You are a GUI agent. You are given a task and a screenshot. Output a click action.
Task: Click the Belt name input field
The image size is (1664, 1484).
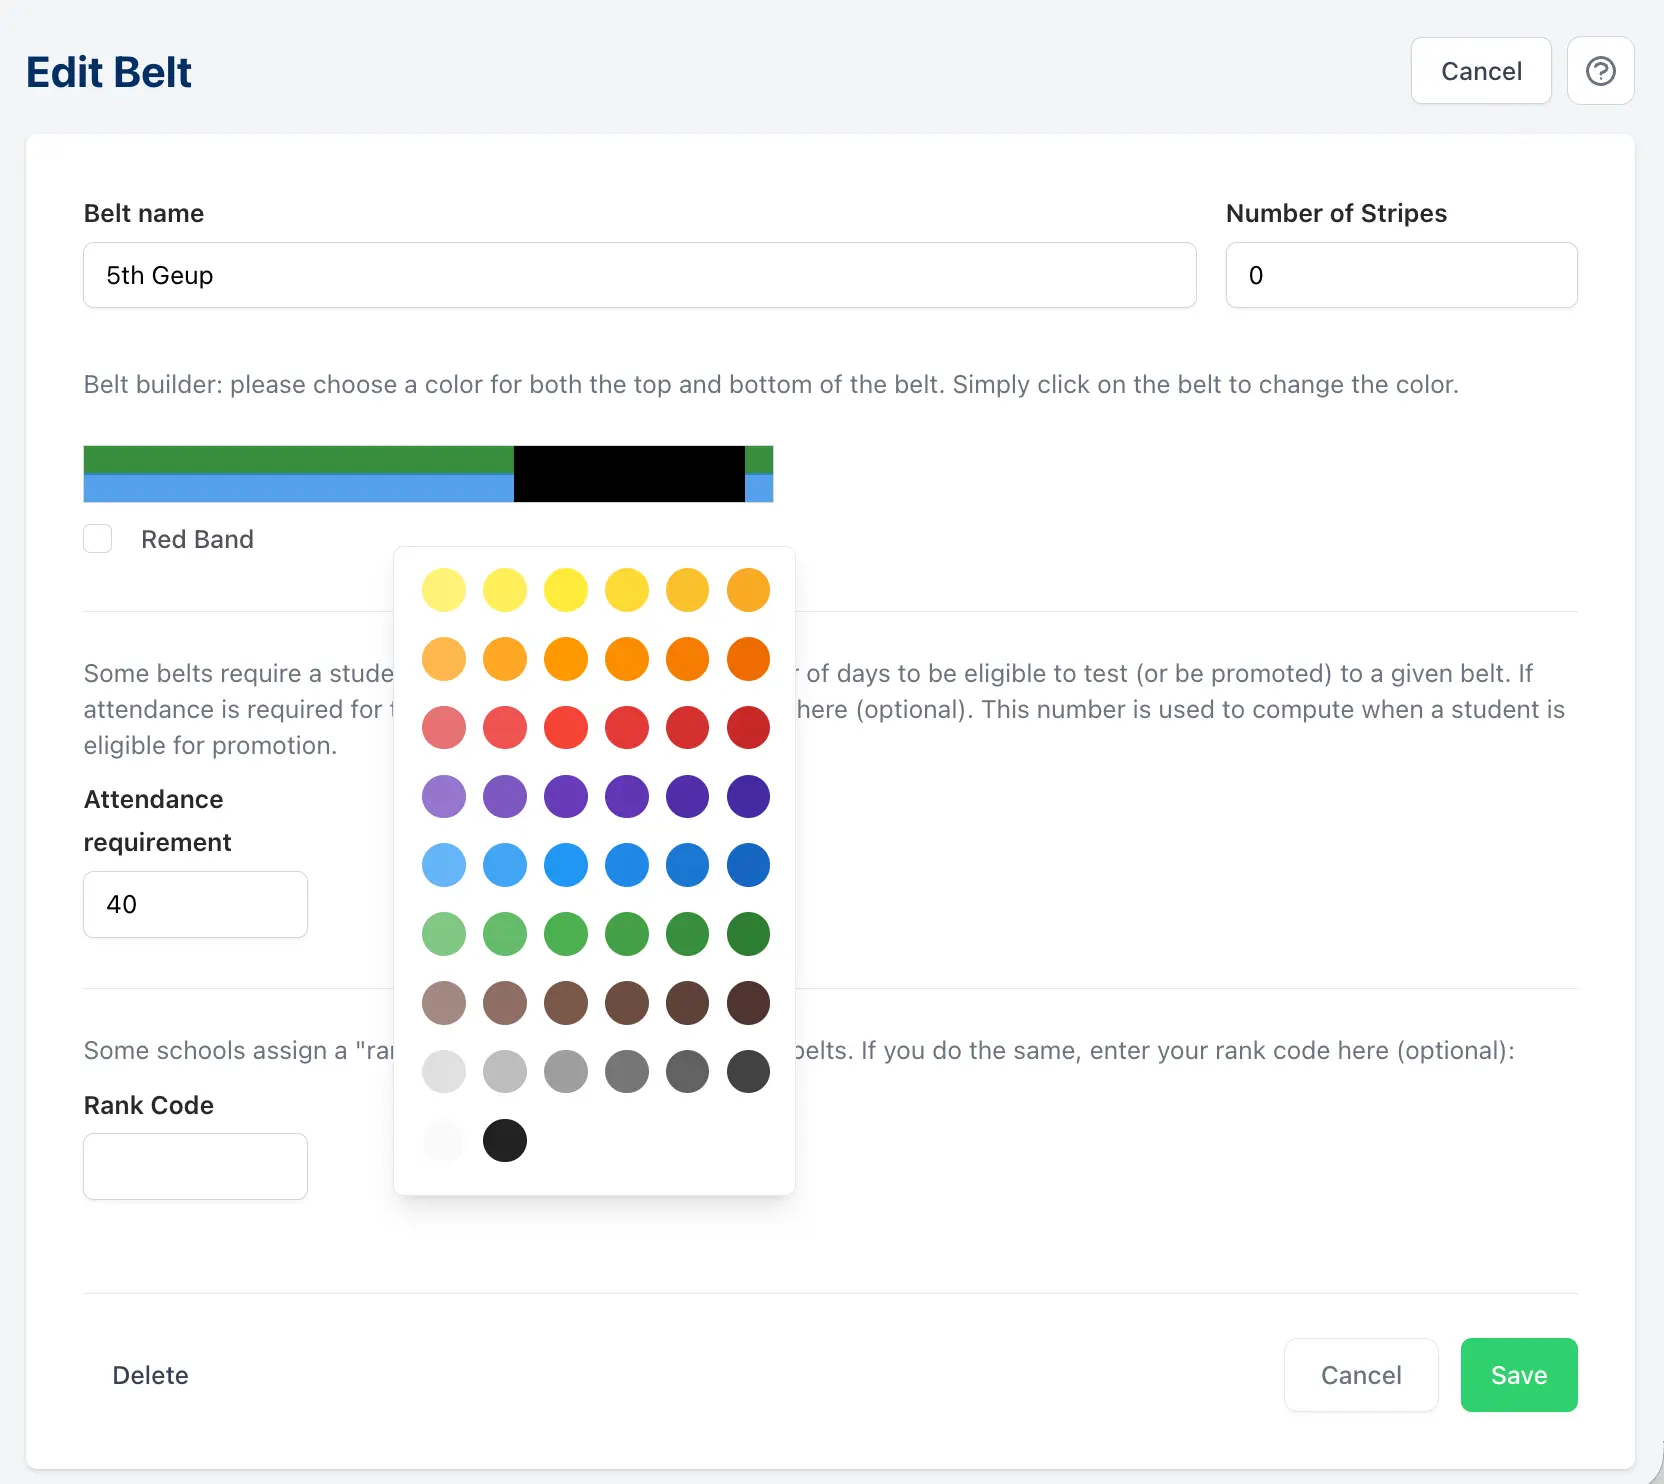639,275
